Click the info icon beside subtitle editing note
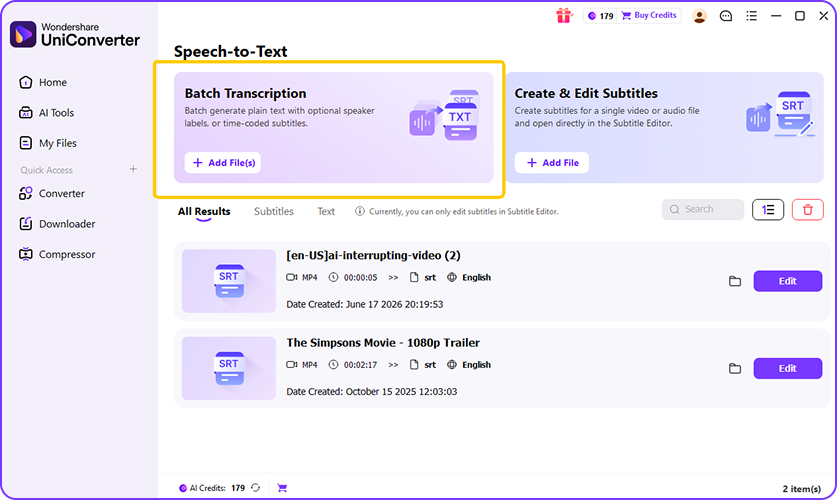The image size is (837, 500). point(360,211)
